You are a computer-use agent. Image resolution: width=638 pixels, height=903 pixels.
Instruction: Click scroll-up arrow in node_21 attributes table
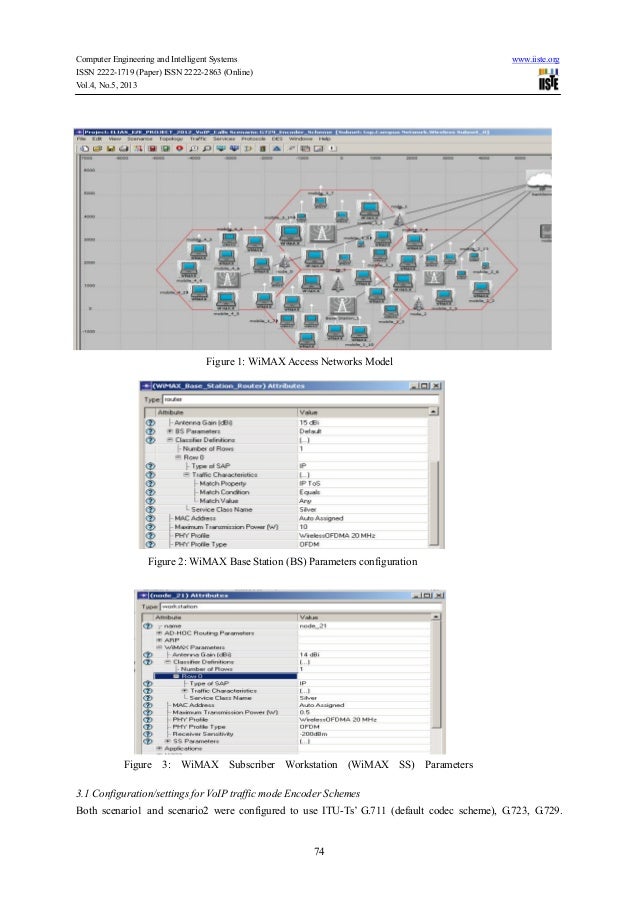pyautogui.click(x=436, y=617)
